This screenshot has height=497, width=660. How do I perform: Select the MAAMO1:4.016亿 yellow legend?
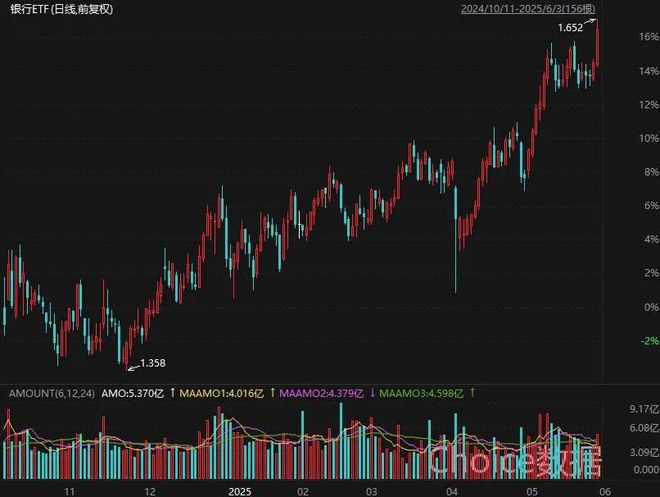(x=221, y=393)
